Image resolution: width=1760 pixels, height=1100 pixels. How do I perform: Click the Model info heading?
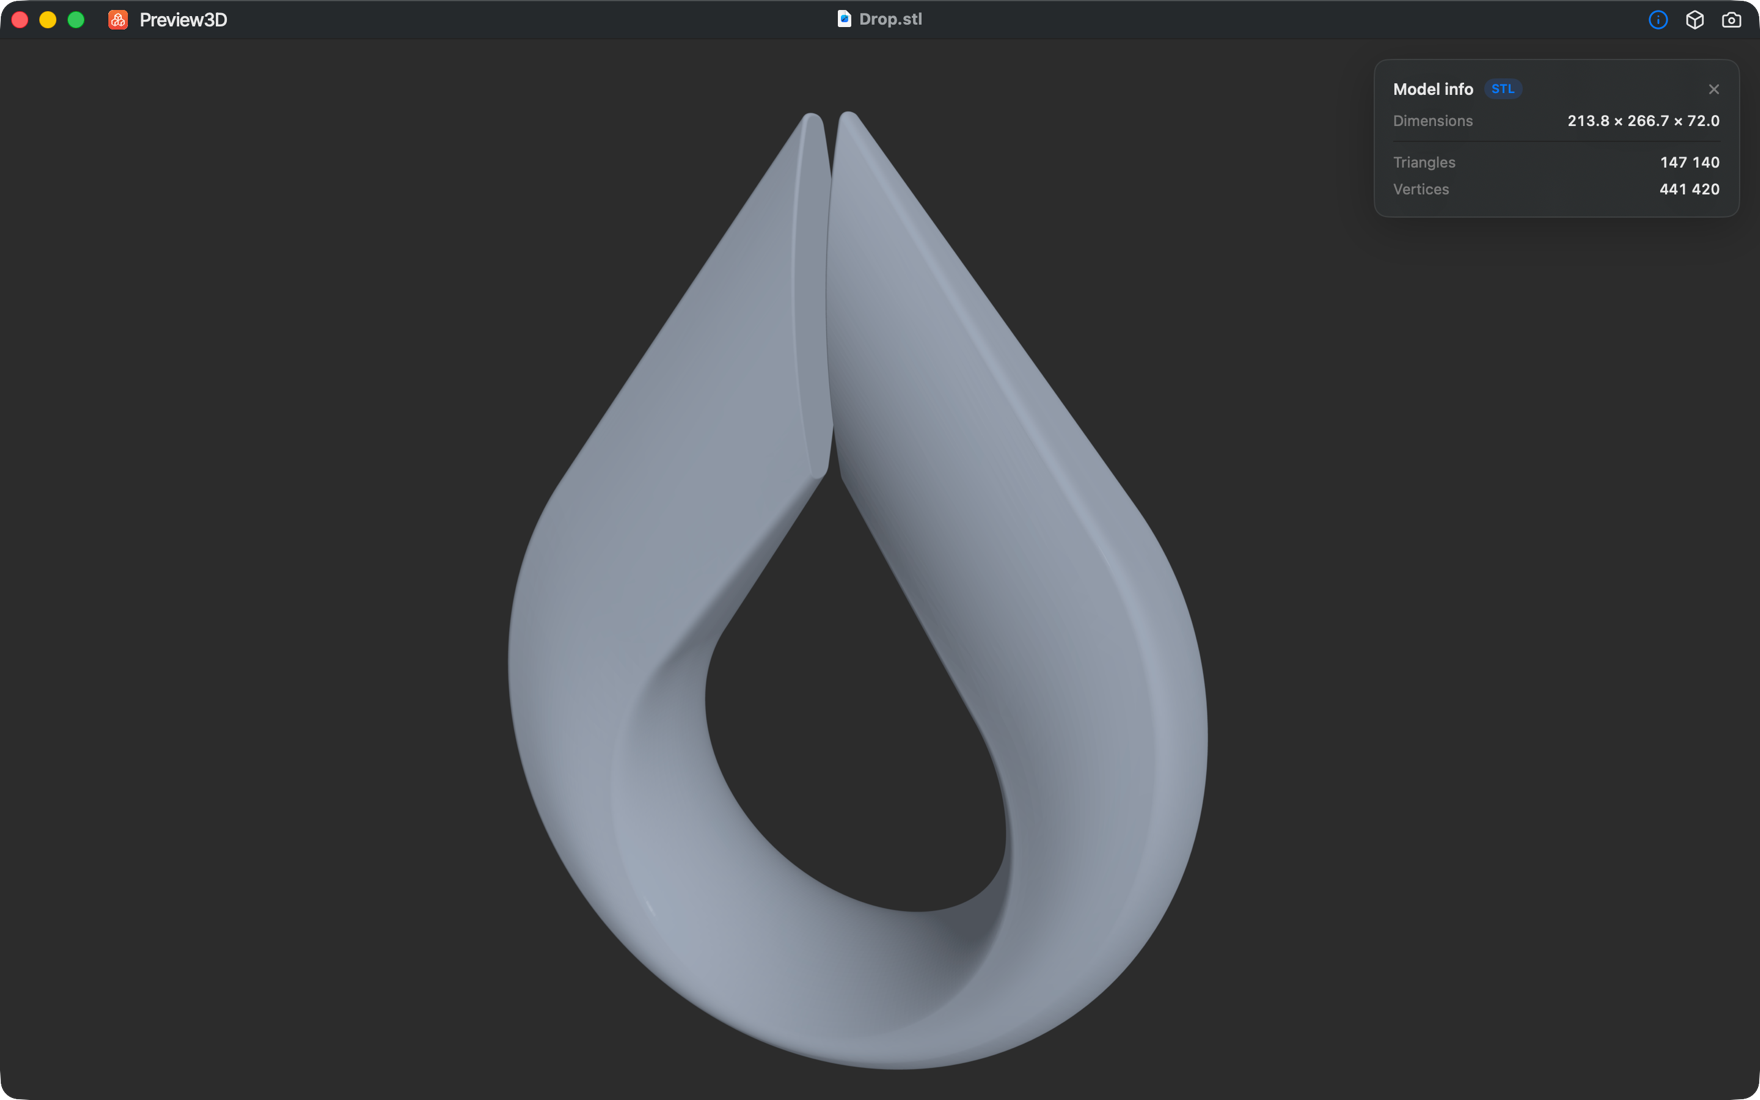point(1433,89)
